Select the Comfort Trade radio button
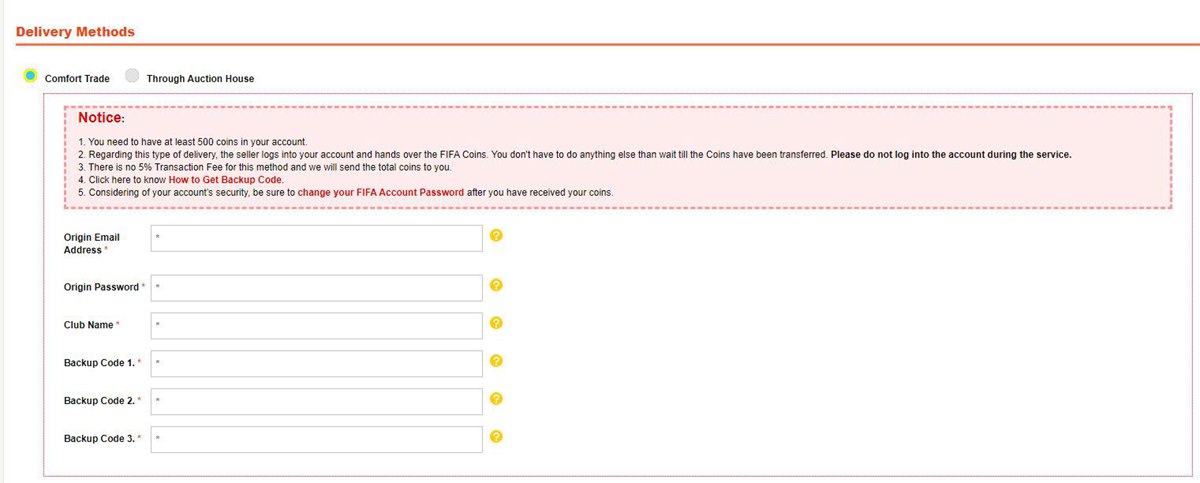Viewport: 1200px width, 483px height. pyautogui.click(x=30, y=75)
